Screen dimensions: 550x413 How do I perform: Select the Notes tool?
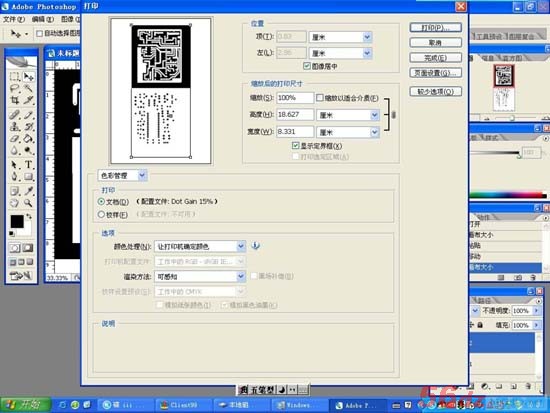pos(15,191)
